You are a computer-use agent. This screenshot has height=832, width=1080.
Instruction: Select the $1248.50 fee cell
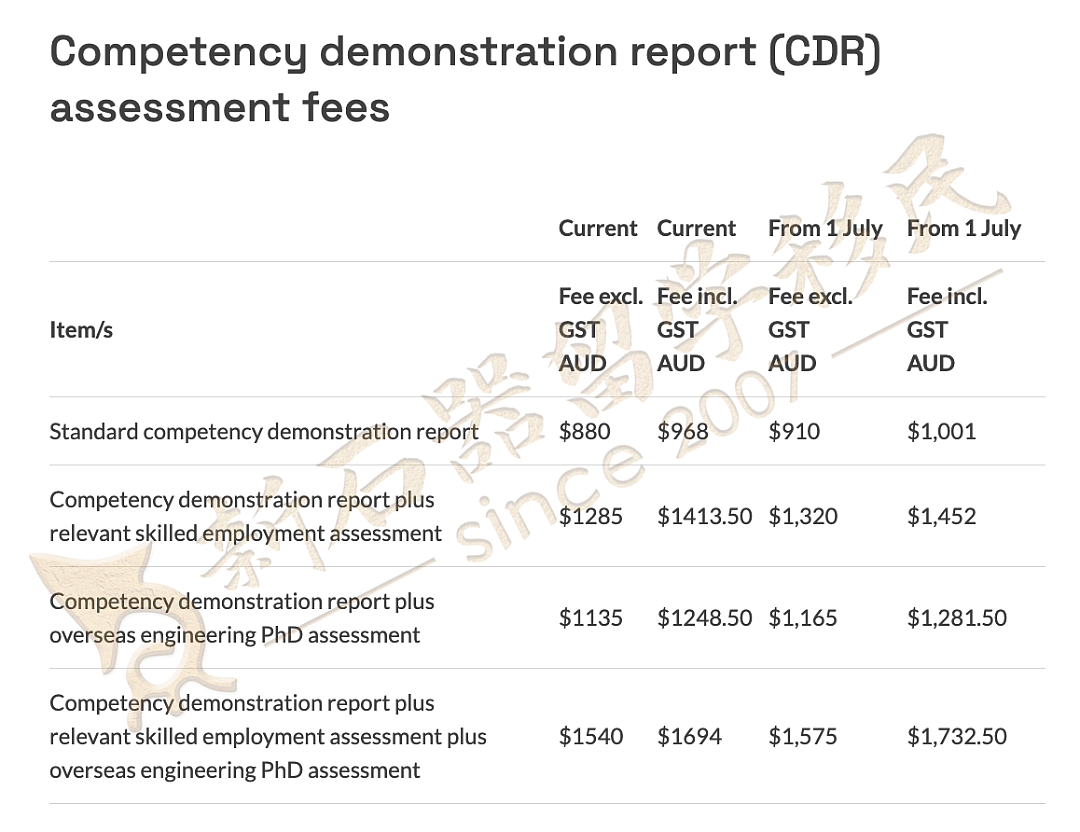[705, 618]
